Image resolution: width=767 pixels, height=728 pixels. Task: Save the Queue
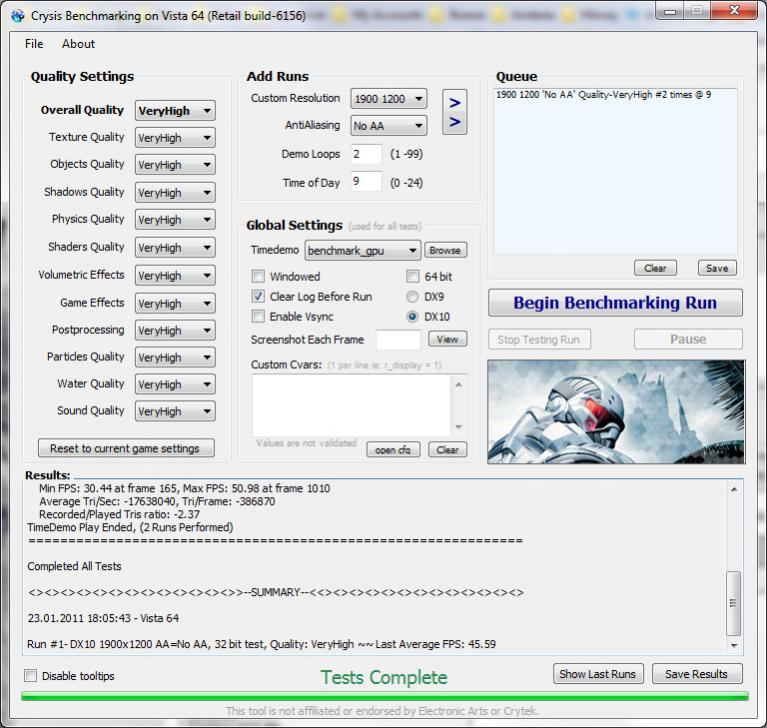pyautogui.click(x=717, y=268)
